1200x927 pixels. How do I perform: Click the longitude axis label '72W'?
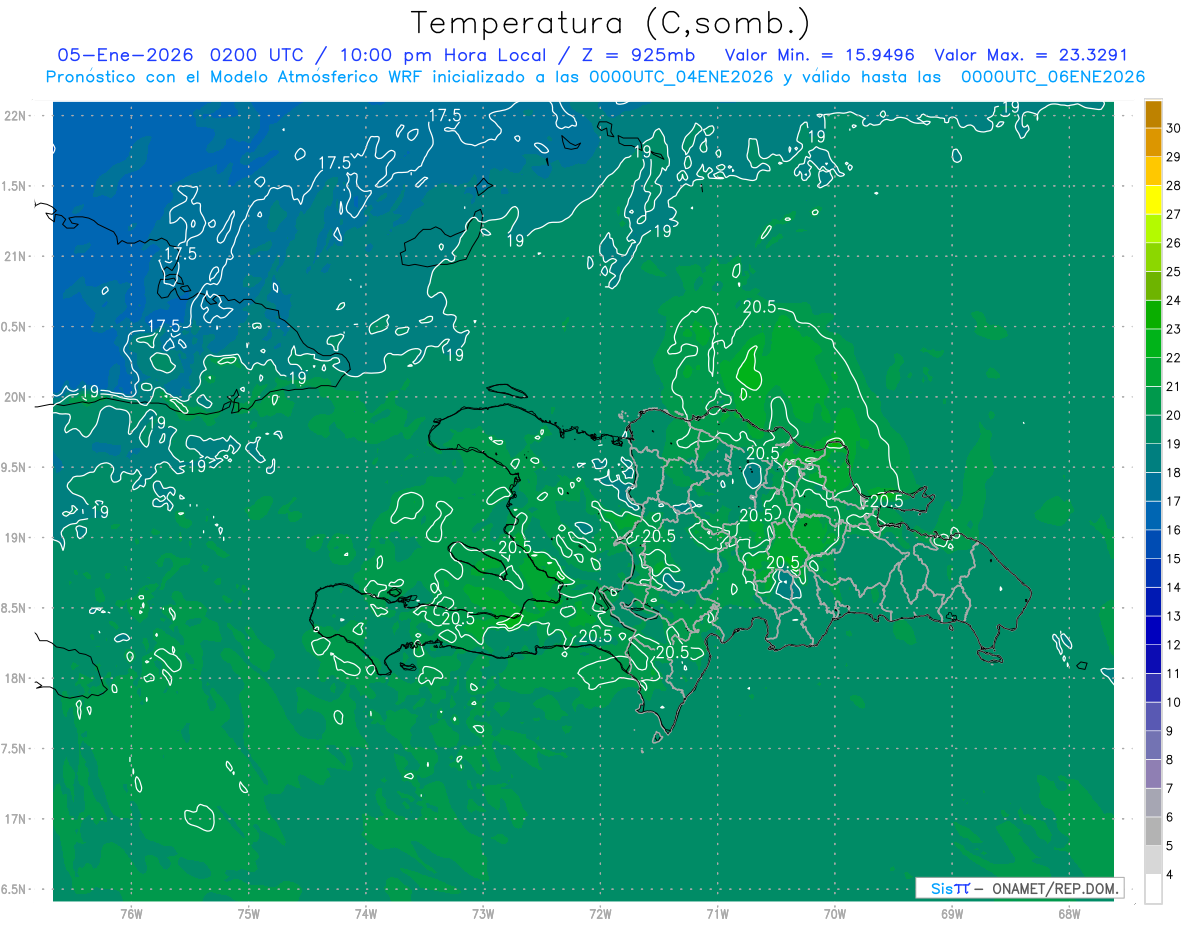click(600, 913)
